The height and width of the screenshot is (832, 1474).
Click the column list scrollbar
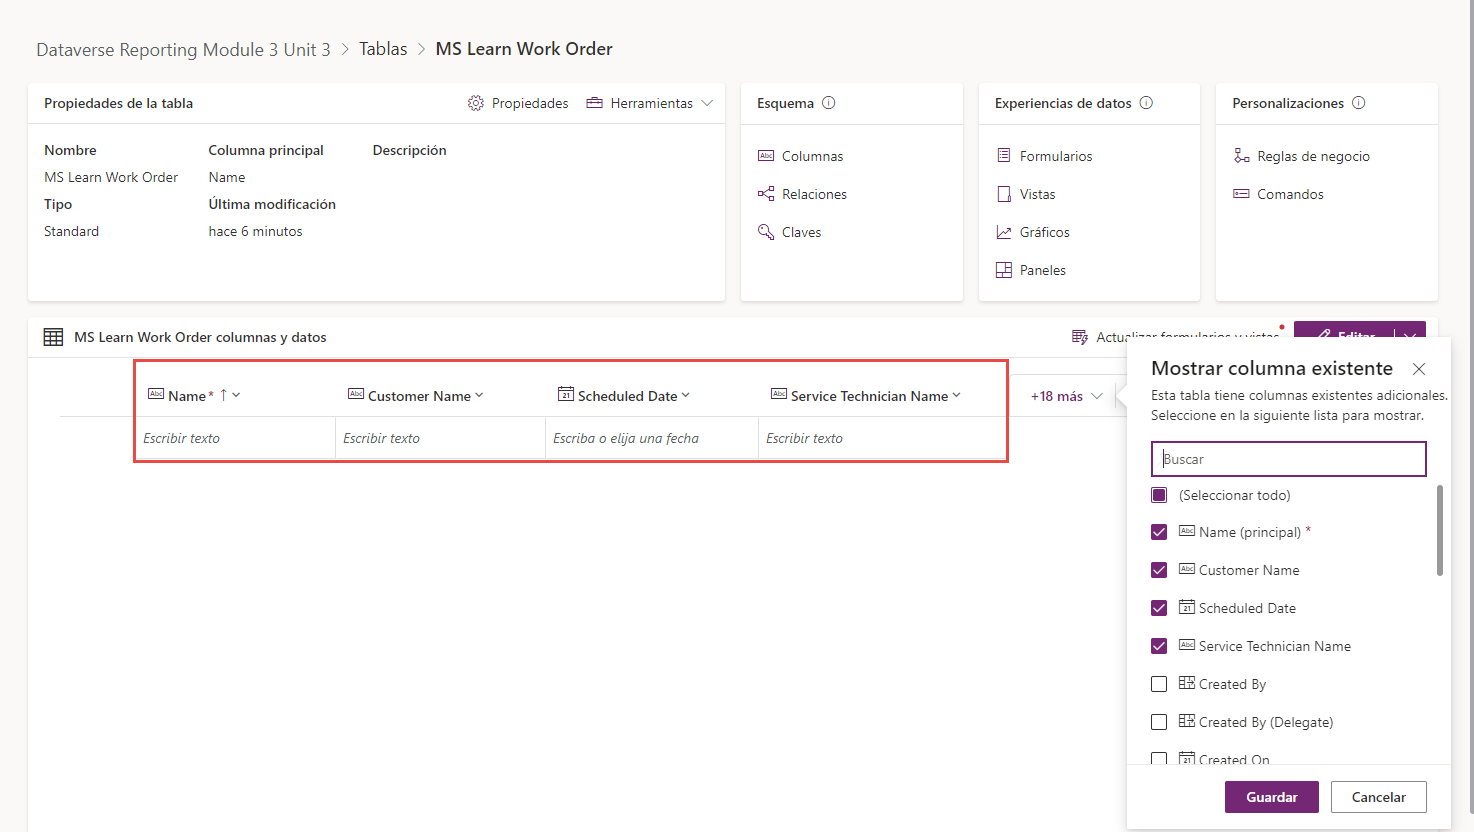click(x=1440, y=531)
